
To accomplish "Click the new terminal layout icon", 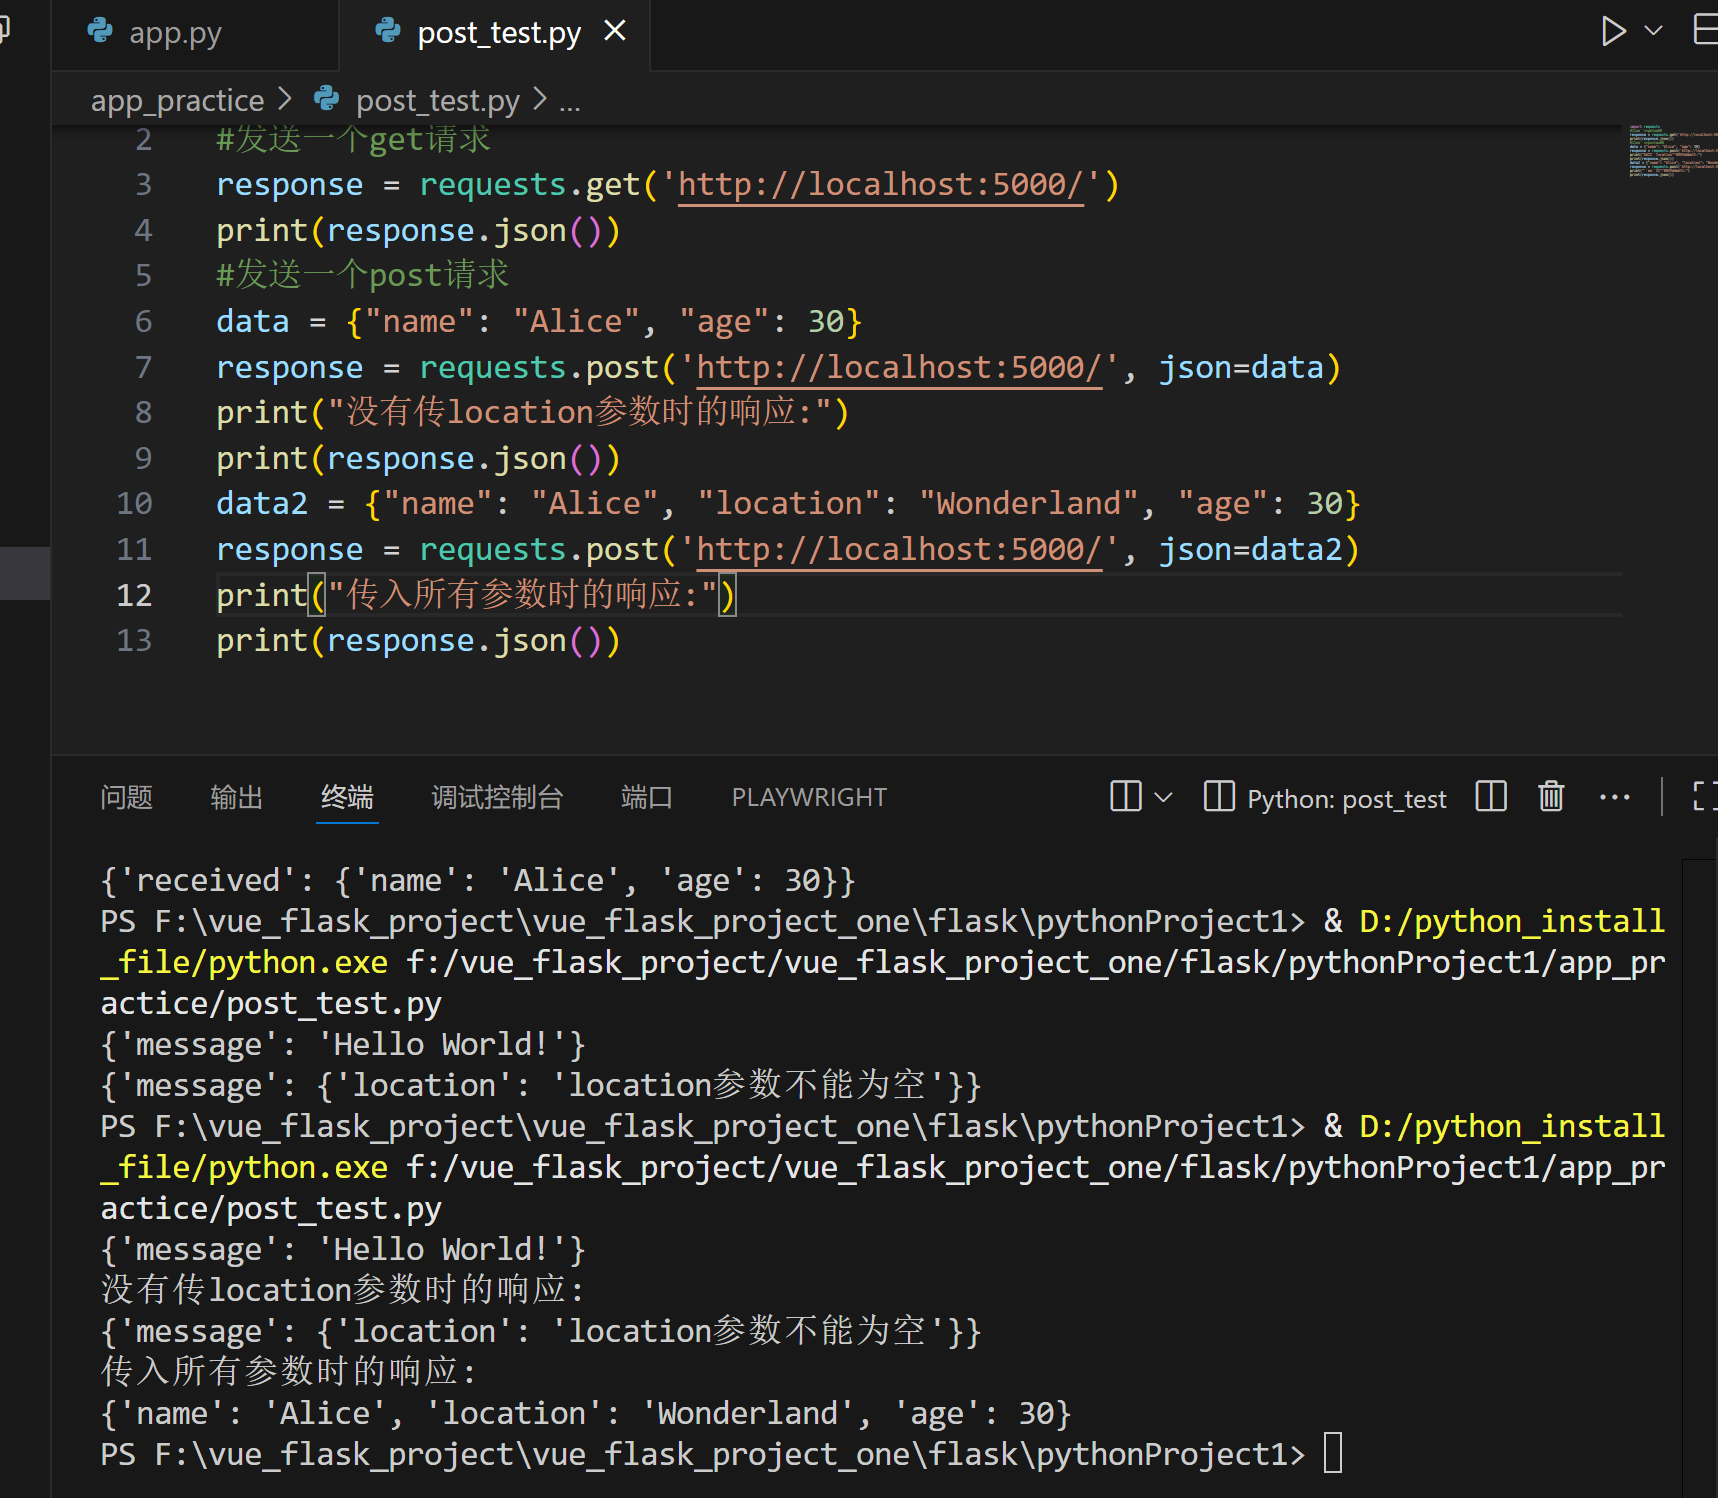I will [x=1125, y=797].
